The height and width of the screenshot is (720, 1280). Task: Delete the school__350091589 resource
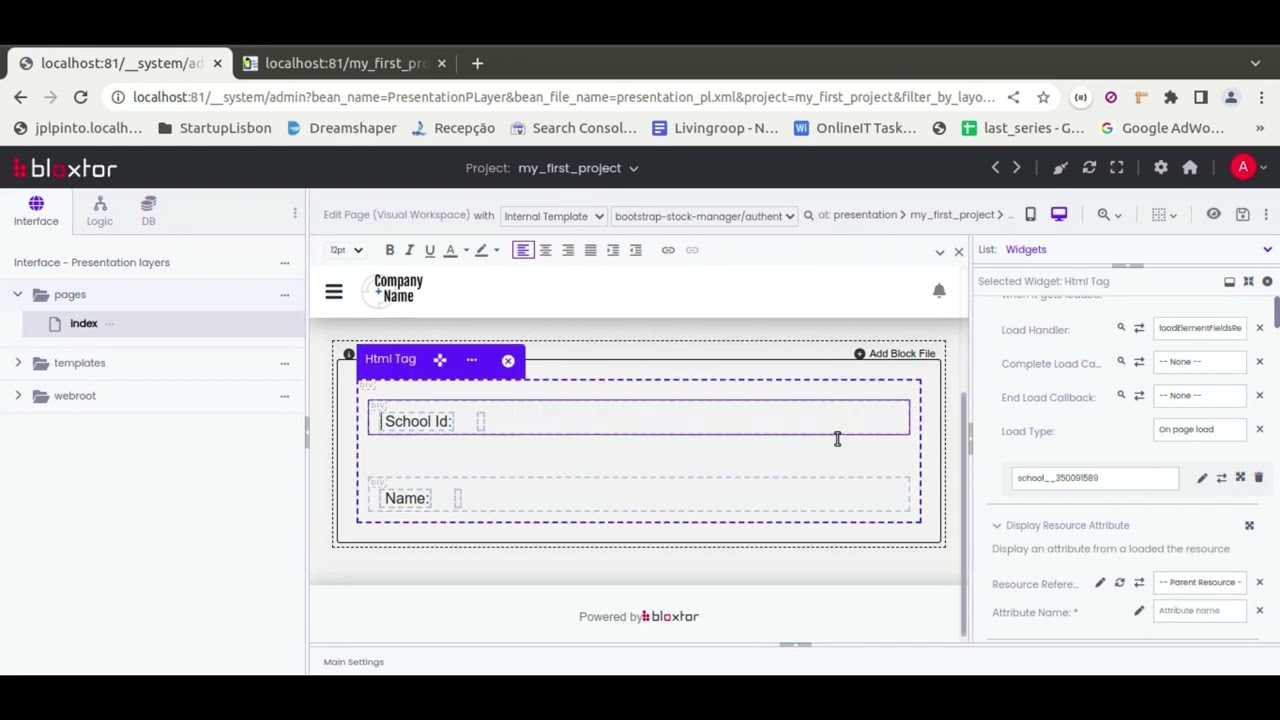point(1259,478)
